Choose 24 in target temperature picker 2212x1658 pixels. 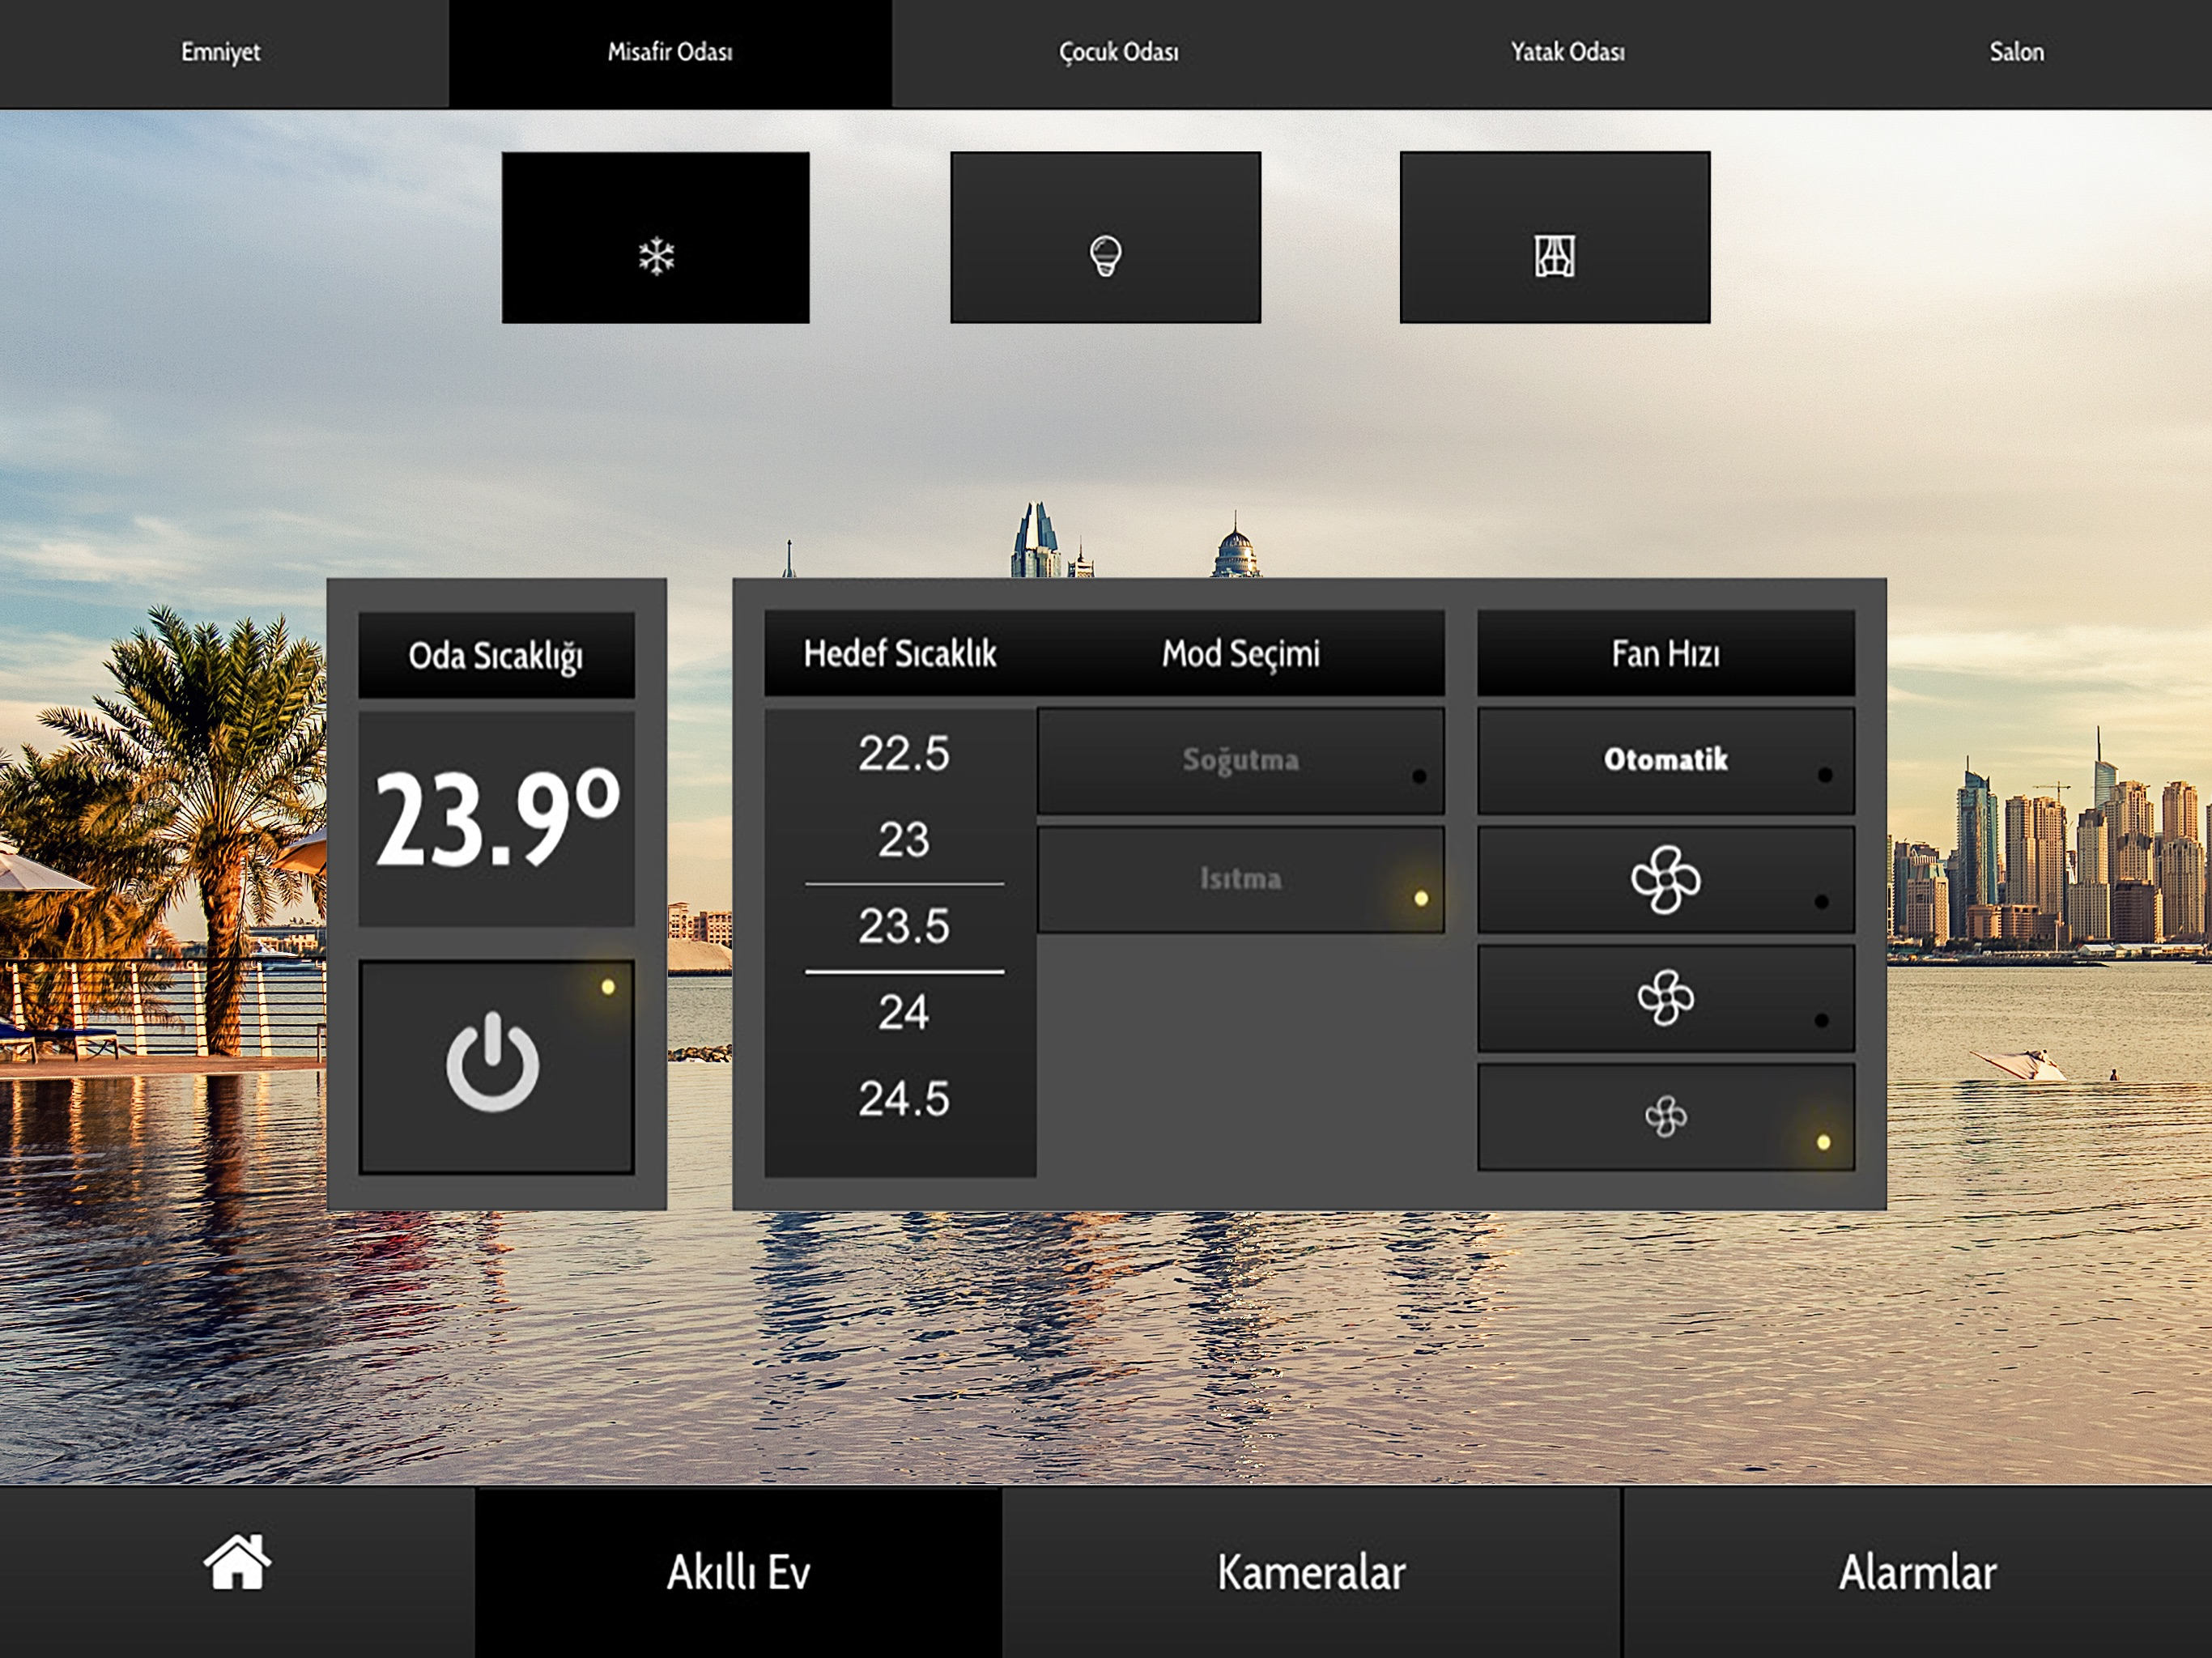click(904, 1013)
